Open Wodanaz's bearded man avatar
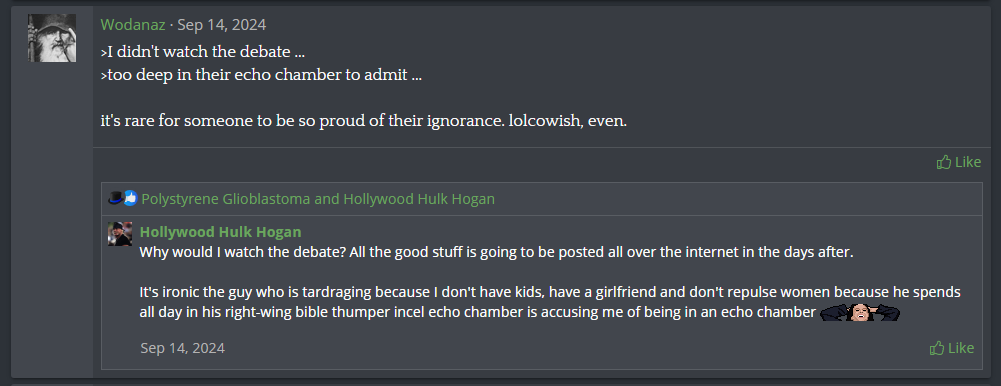Viewport: 1001px width, 386px height. pos(52,38)
